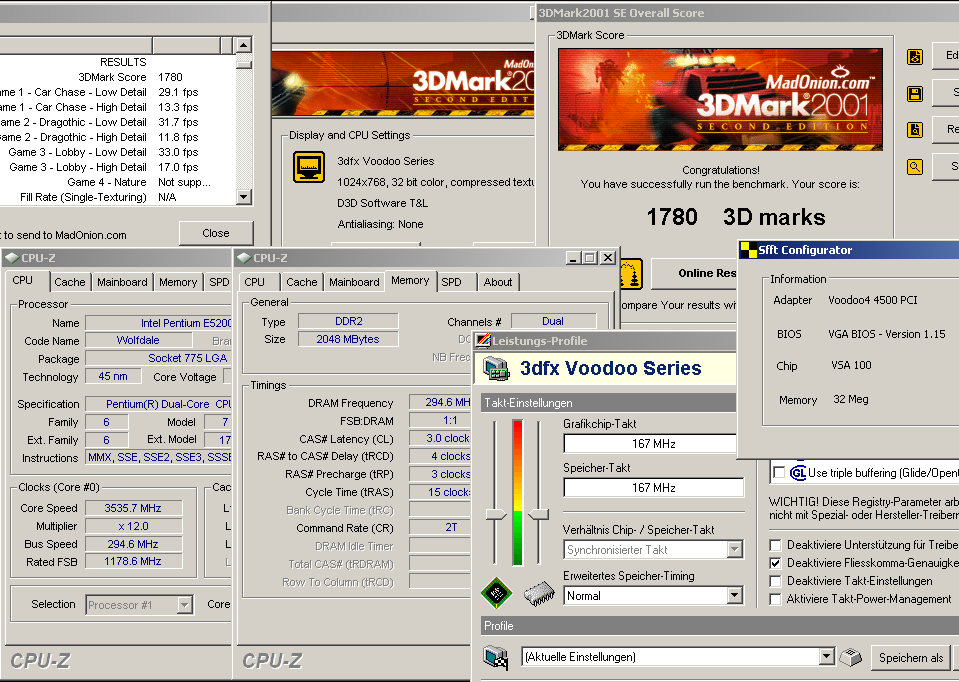This screenshot has width=959, height=682.
Task: Click the Leistungs-Profile title bar icon
Action: (483, 340)
